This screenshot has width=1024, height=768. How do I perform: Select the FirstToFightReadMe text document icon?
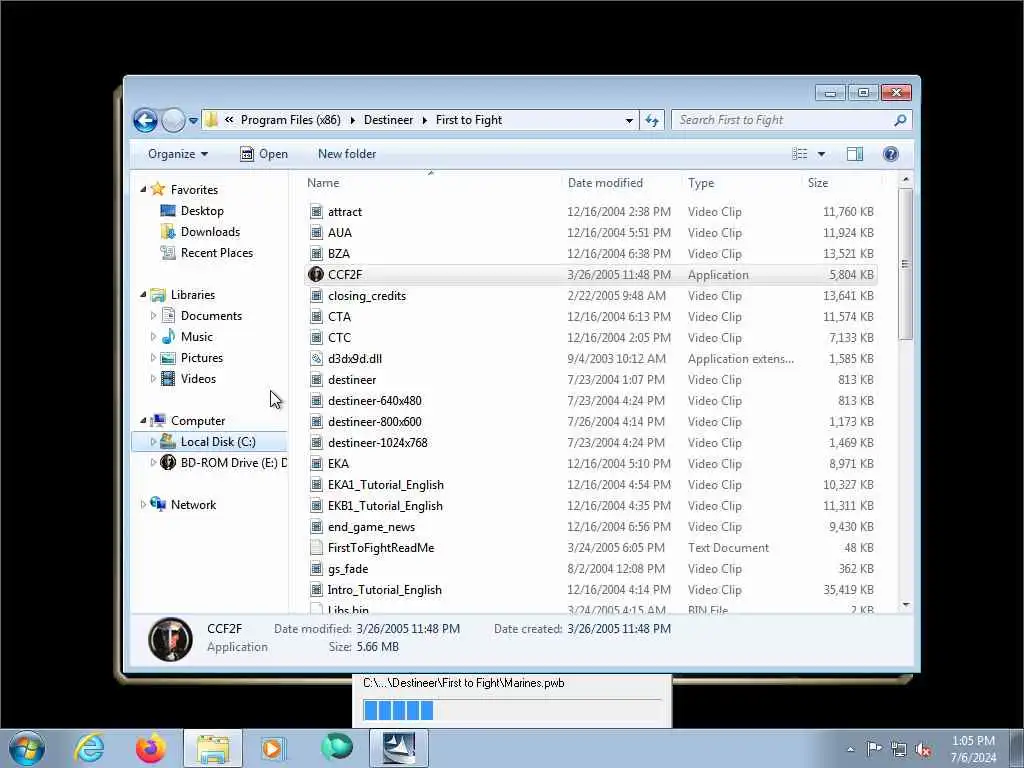[316, 548]
